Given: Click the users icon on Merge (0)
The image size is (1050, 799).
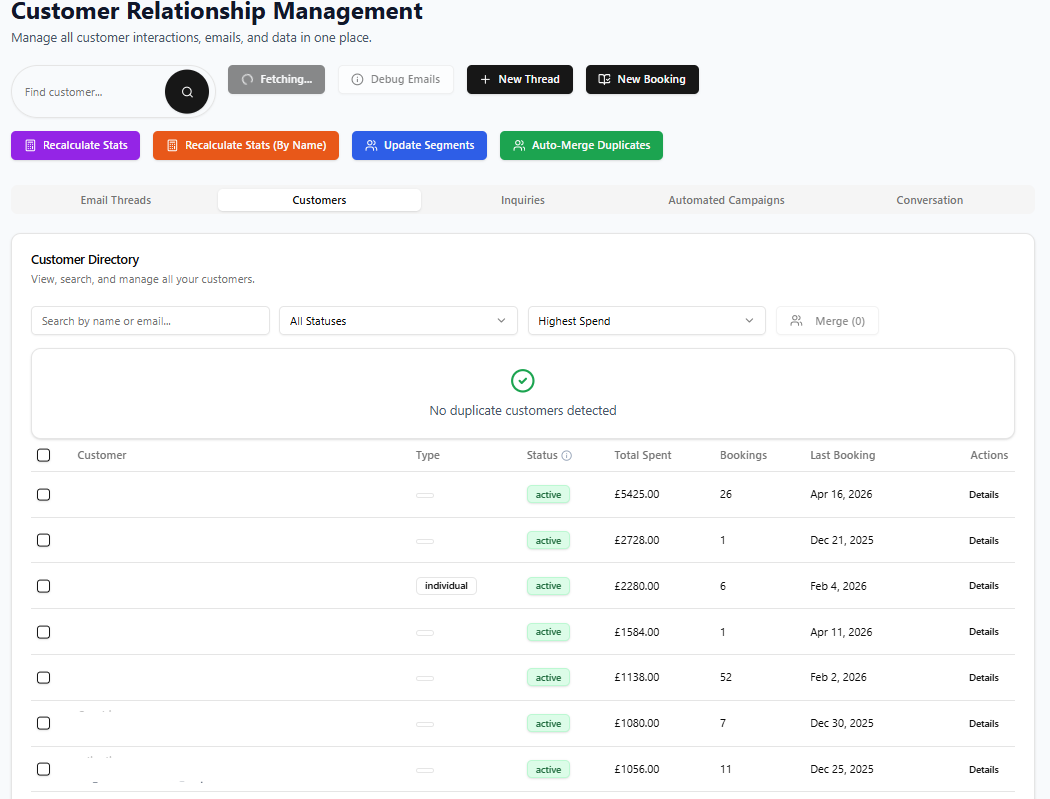Looking at the screenshot, I should (x=796, y=321).
